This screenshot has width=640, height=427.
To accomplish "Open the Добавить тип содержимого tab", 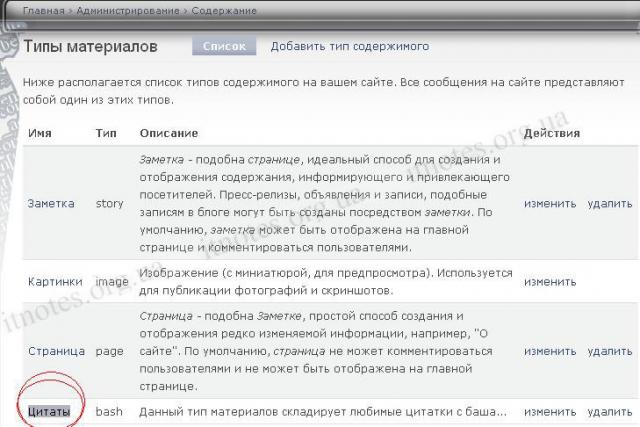I will click(350, 46).
